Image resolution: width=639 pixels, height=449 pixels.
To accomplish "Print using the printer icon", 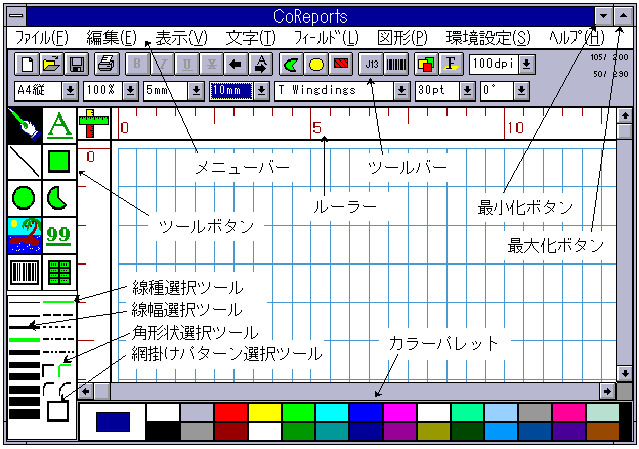I will [x=107, y=64].
